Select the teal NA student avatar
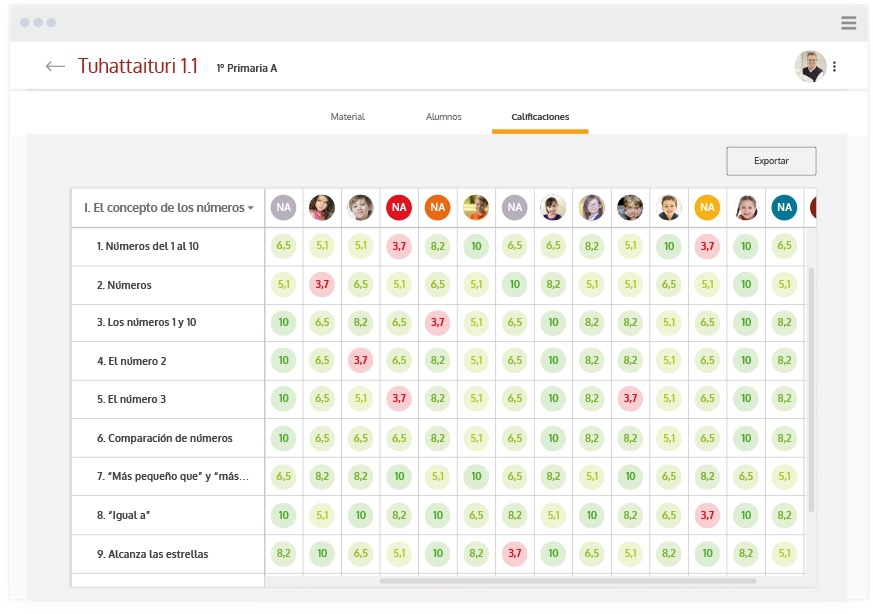 pos(784,208)
